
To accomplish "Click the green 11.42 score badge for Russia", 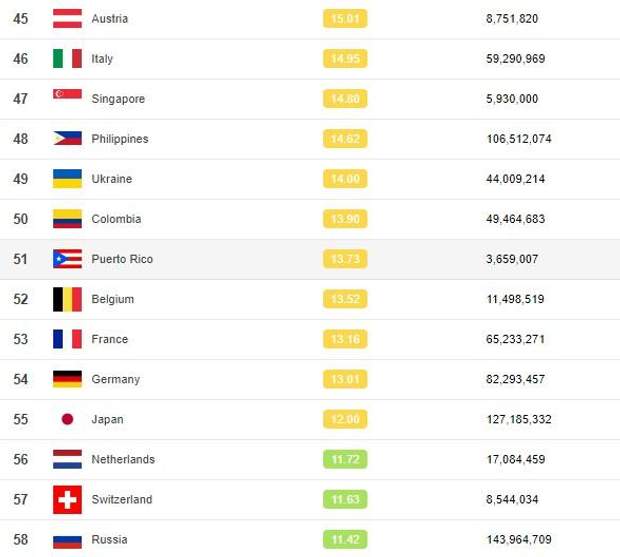I will tap(345, 540).
